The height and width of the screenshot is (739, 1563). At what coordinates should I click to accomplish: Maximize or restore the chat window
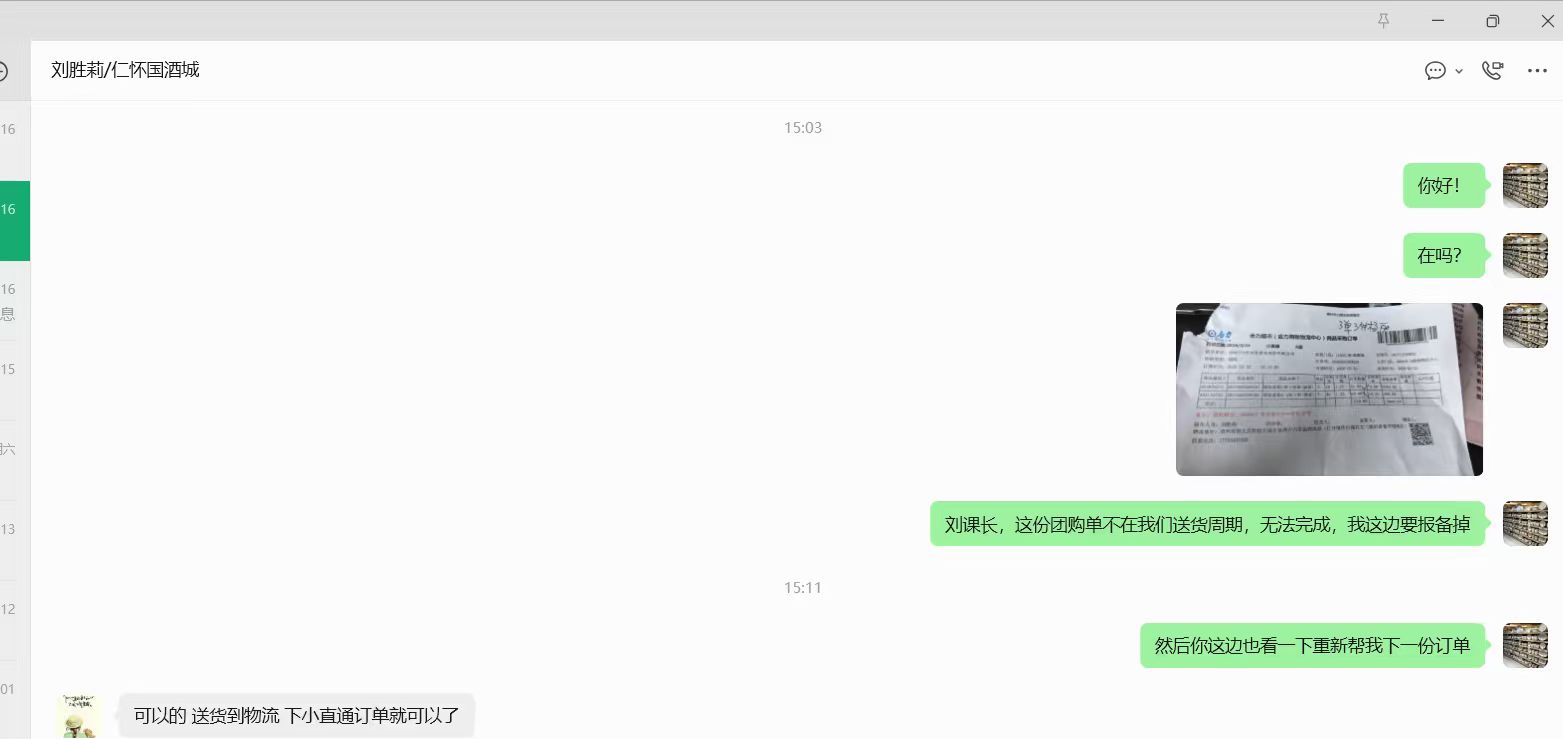(1492, 20)
